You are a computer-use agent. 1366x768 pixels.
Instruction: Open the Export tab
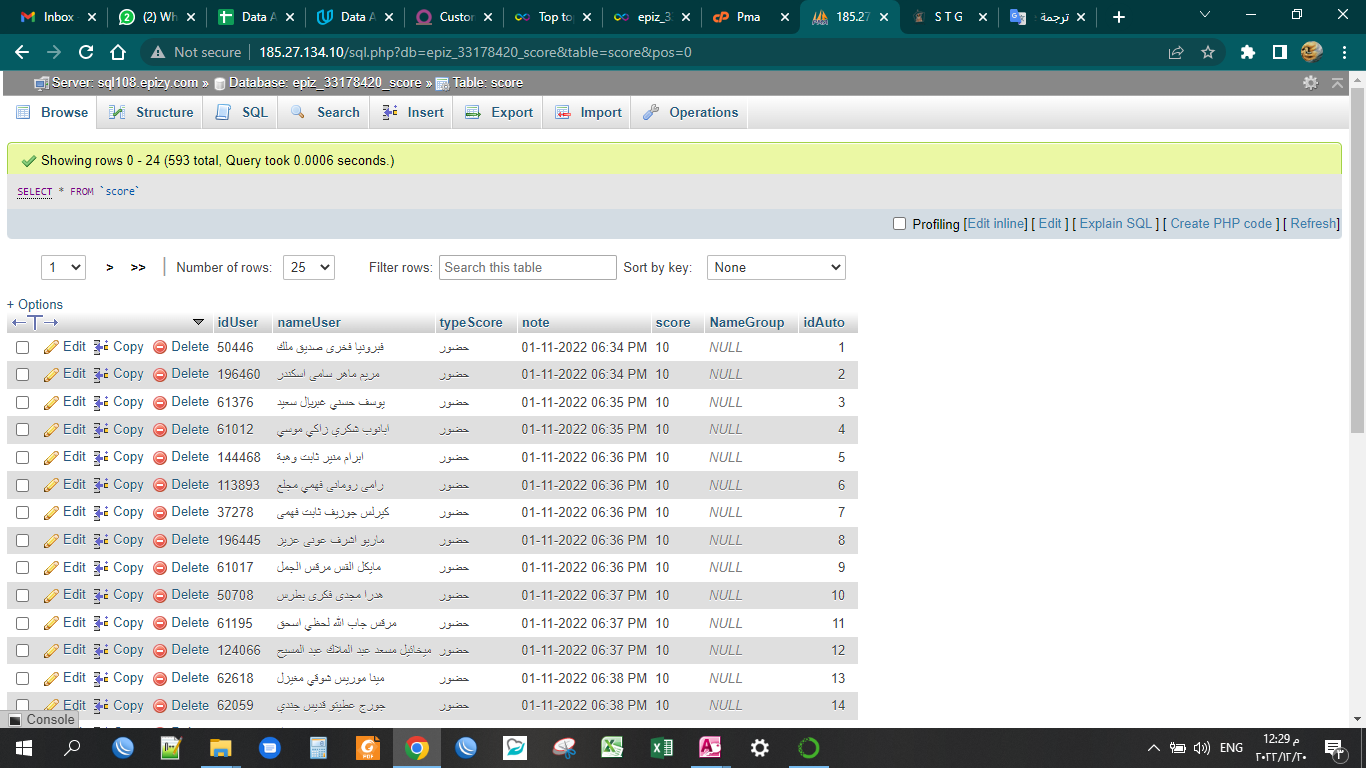[x=500, y=112]
